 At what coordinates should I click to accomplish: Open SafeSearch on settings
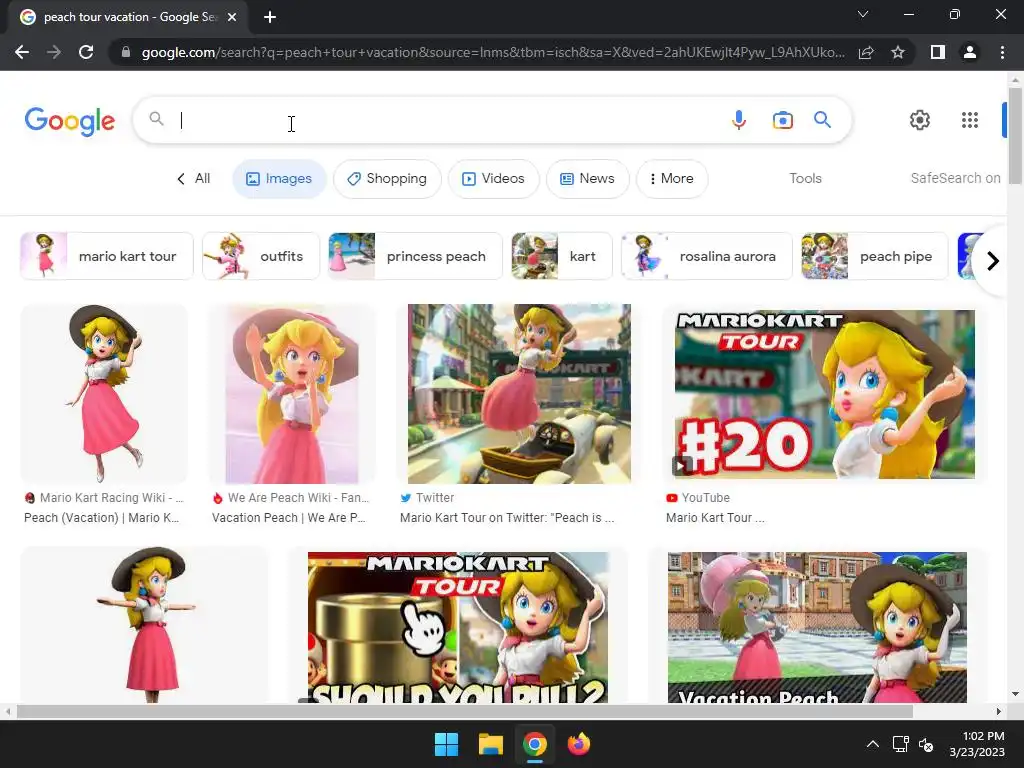[955, 178]
